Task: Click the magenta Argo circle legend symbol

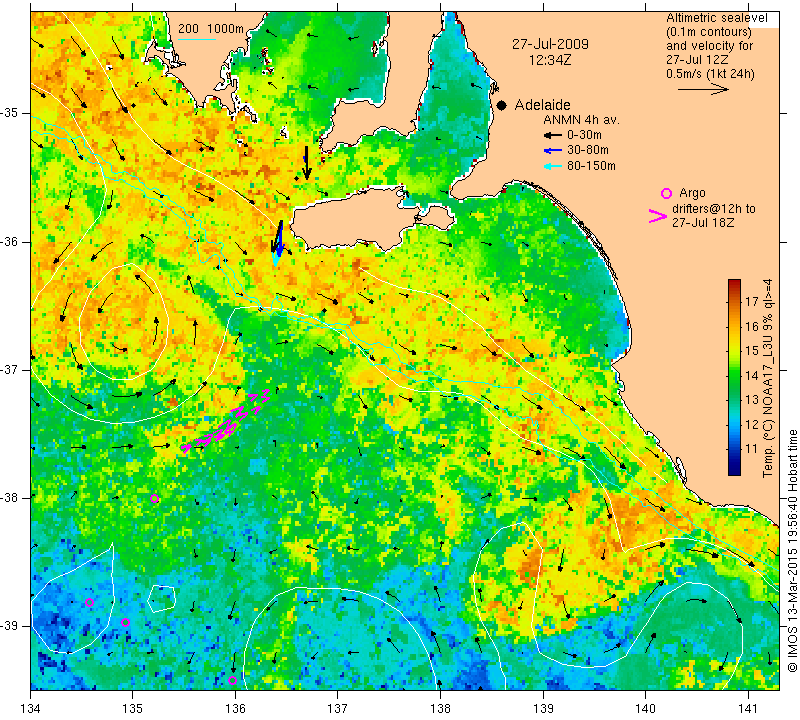Action: point(666,193)
